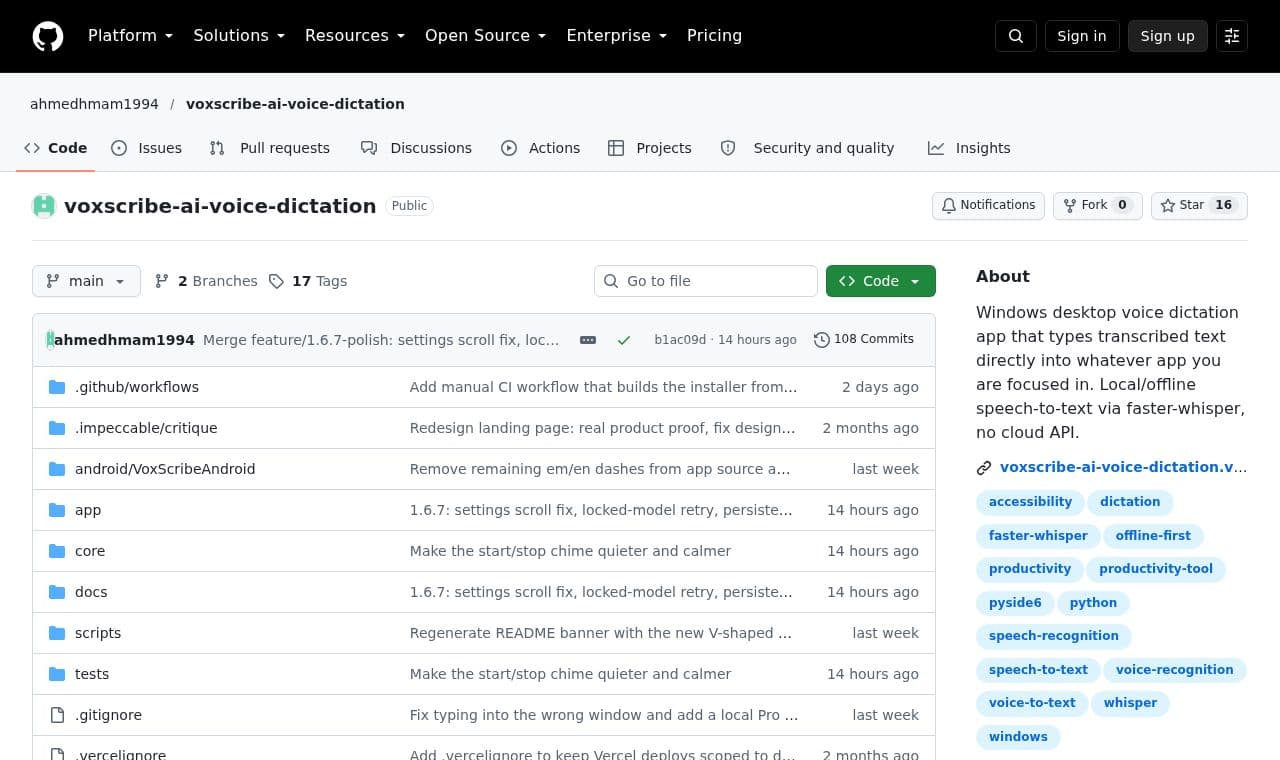Open the android/VoxScribeAndroid folder

pyautogui.click(x=165, y=469)
